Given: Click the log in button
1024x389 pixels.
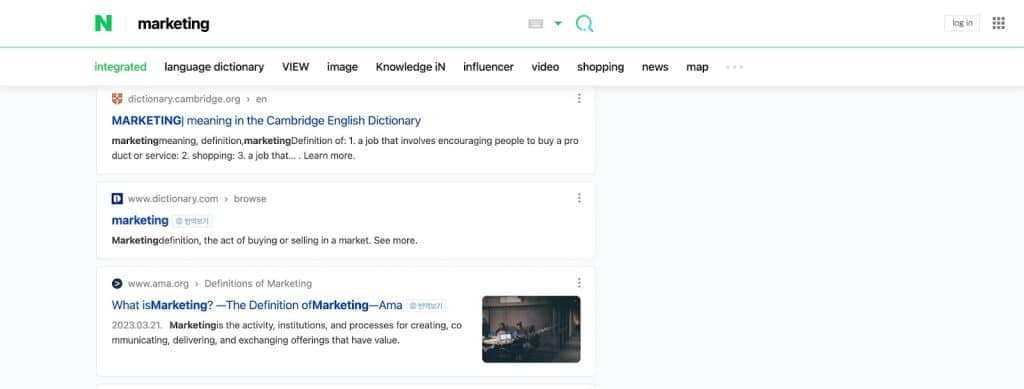Looking at the screenshot, I should [x=962, y=23].
